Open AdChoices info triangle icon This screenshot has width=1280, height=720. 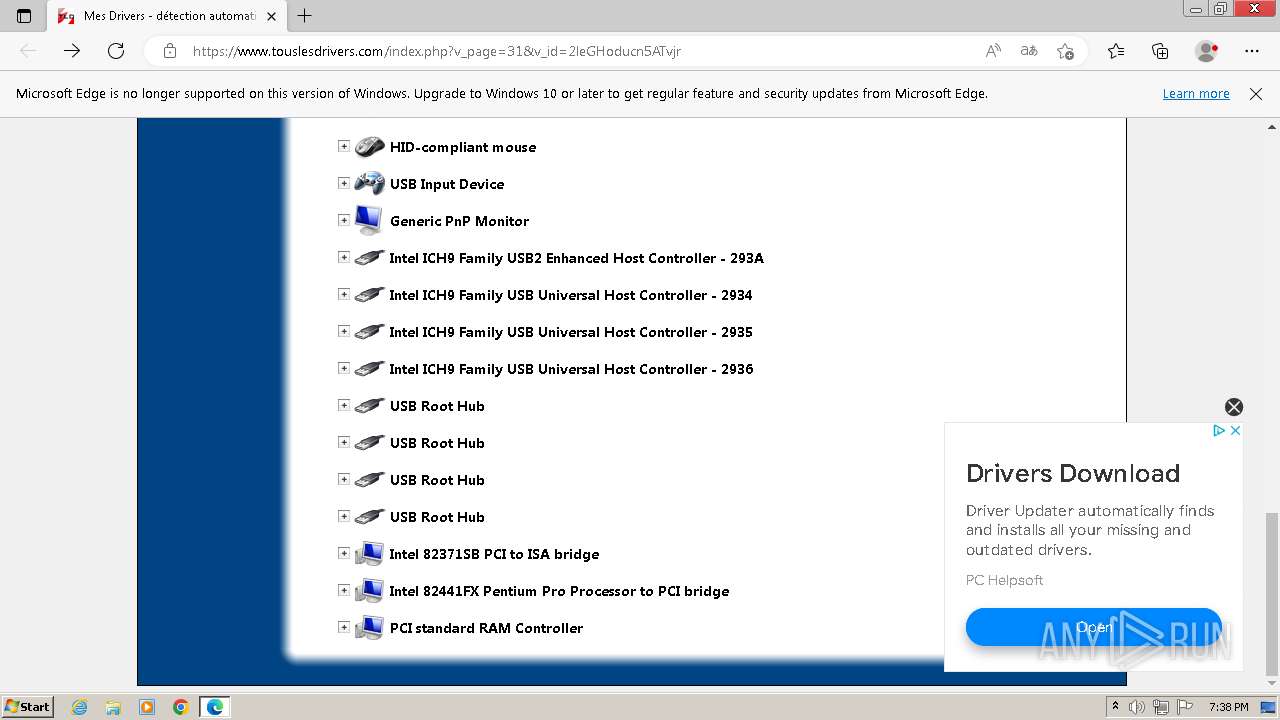pyautogui.click(x=1219, y=430)
